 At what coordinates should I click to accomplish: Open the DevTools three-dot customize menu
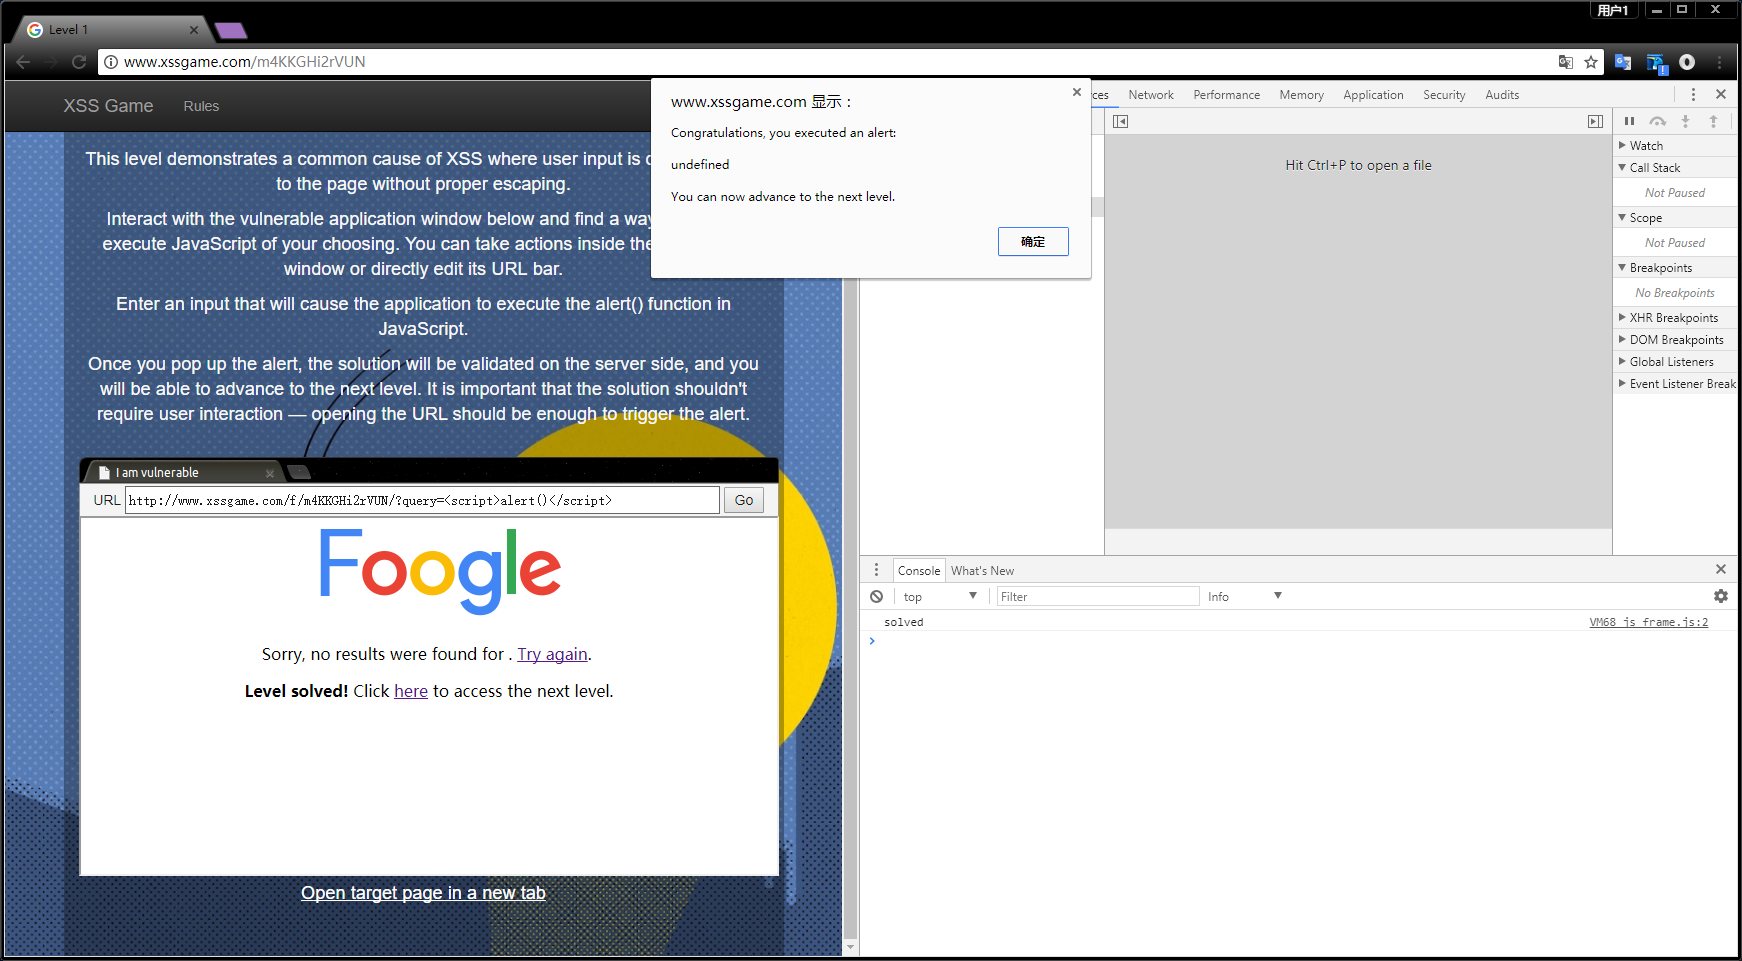pos(1693,94)
